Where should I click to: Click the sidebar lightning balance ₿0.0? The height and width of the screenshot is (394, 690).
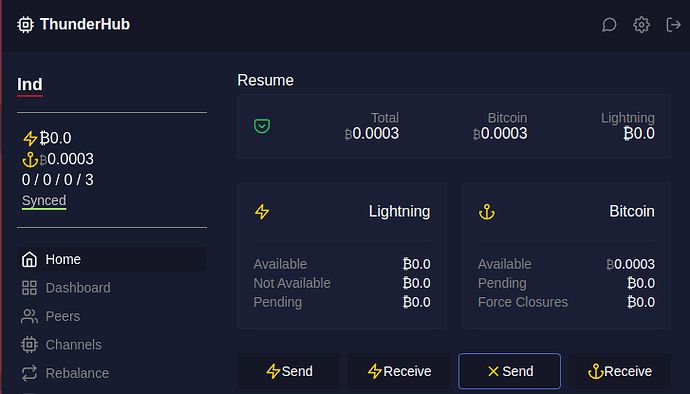[x=55, y=138]
